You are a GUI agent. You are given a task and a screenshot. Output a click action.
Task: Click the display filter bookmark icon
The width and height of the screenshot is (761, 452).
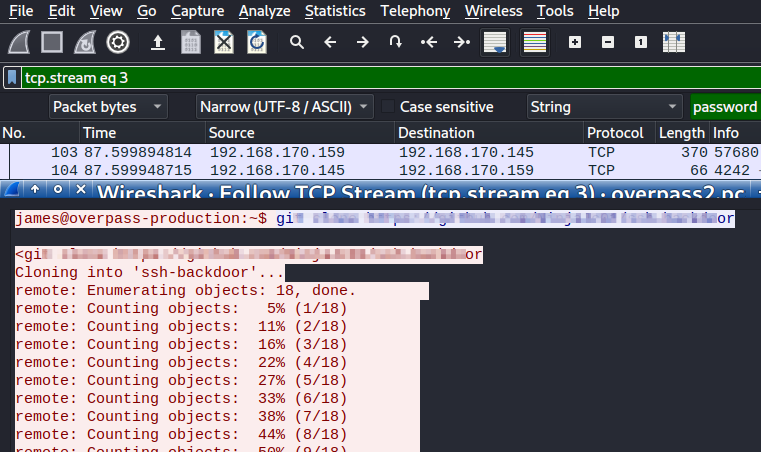coord(12,78)
